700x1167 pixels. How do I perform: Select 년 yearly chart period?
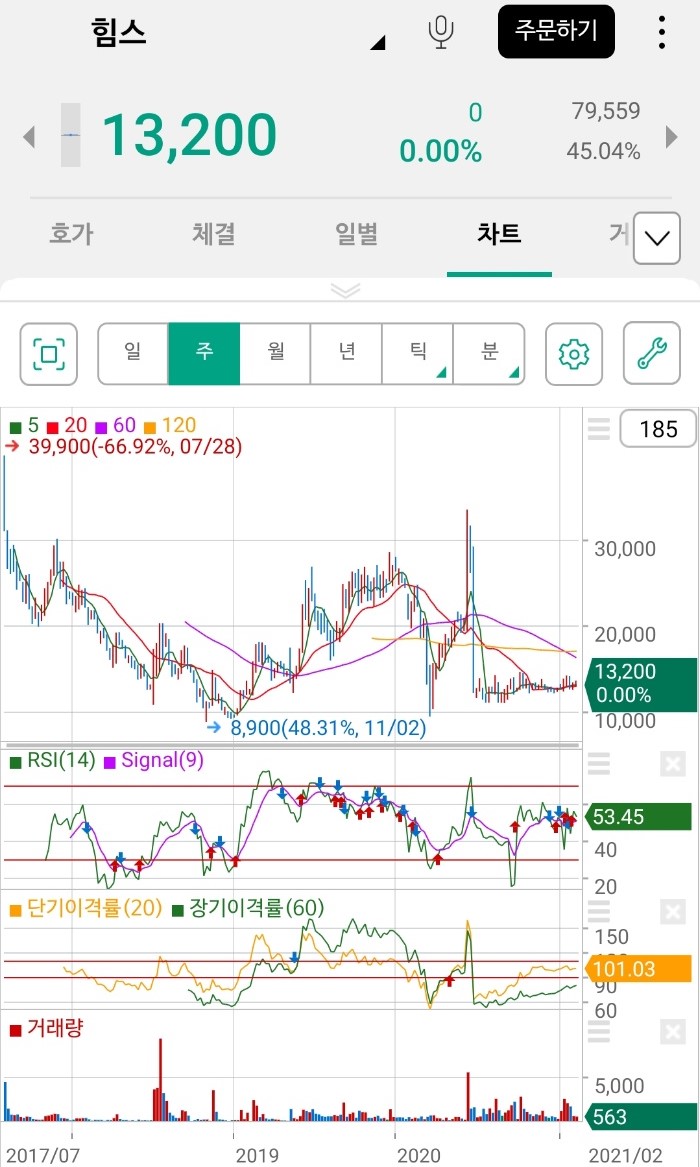point(346,354)
